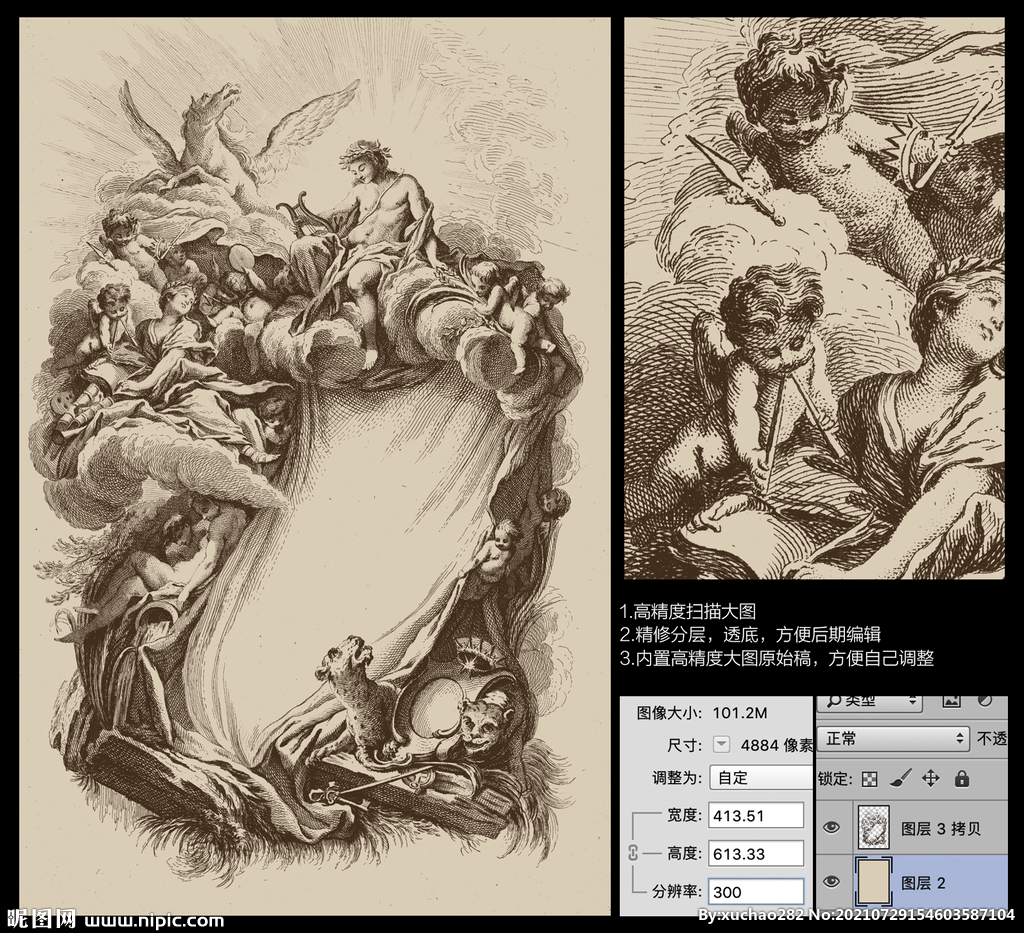Image resolution: width=1024 pixels, height=933 pixels.
Task: Select the 图层 3 拷贝 layer thumbnail
Action: [872, 827]
